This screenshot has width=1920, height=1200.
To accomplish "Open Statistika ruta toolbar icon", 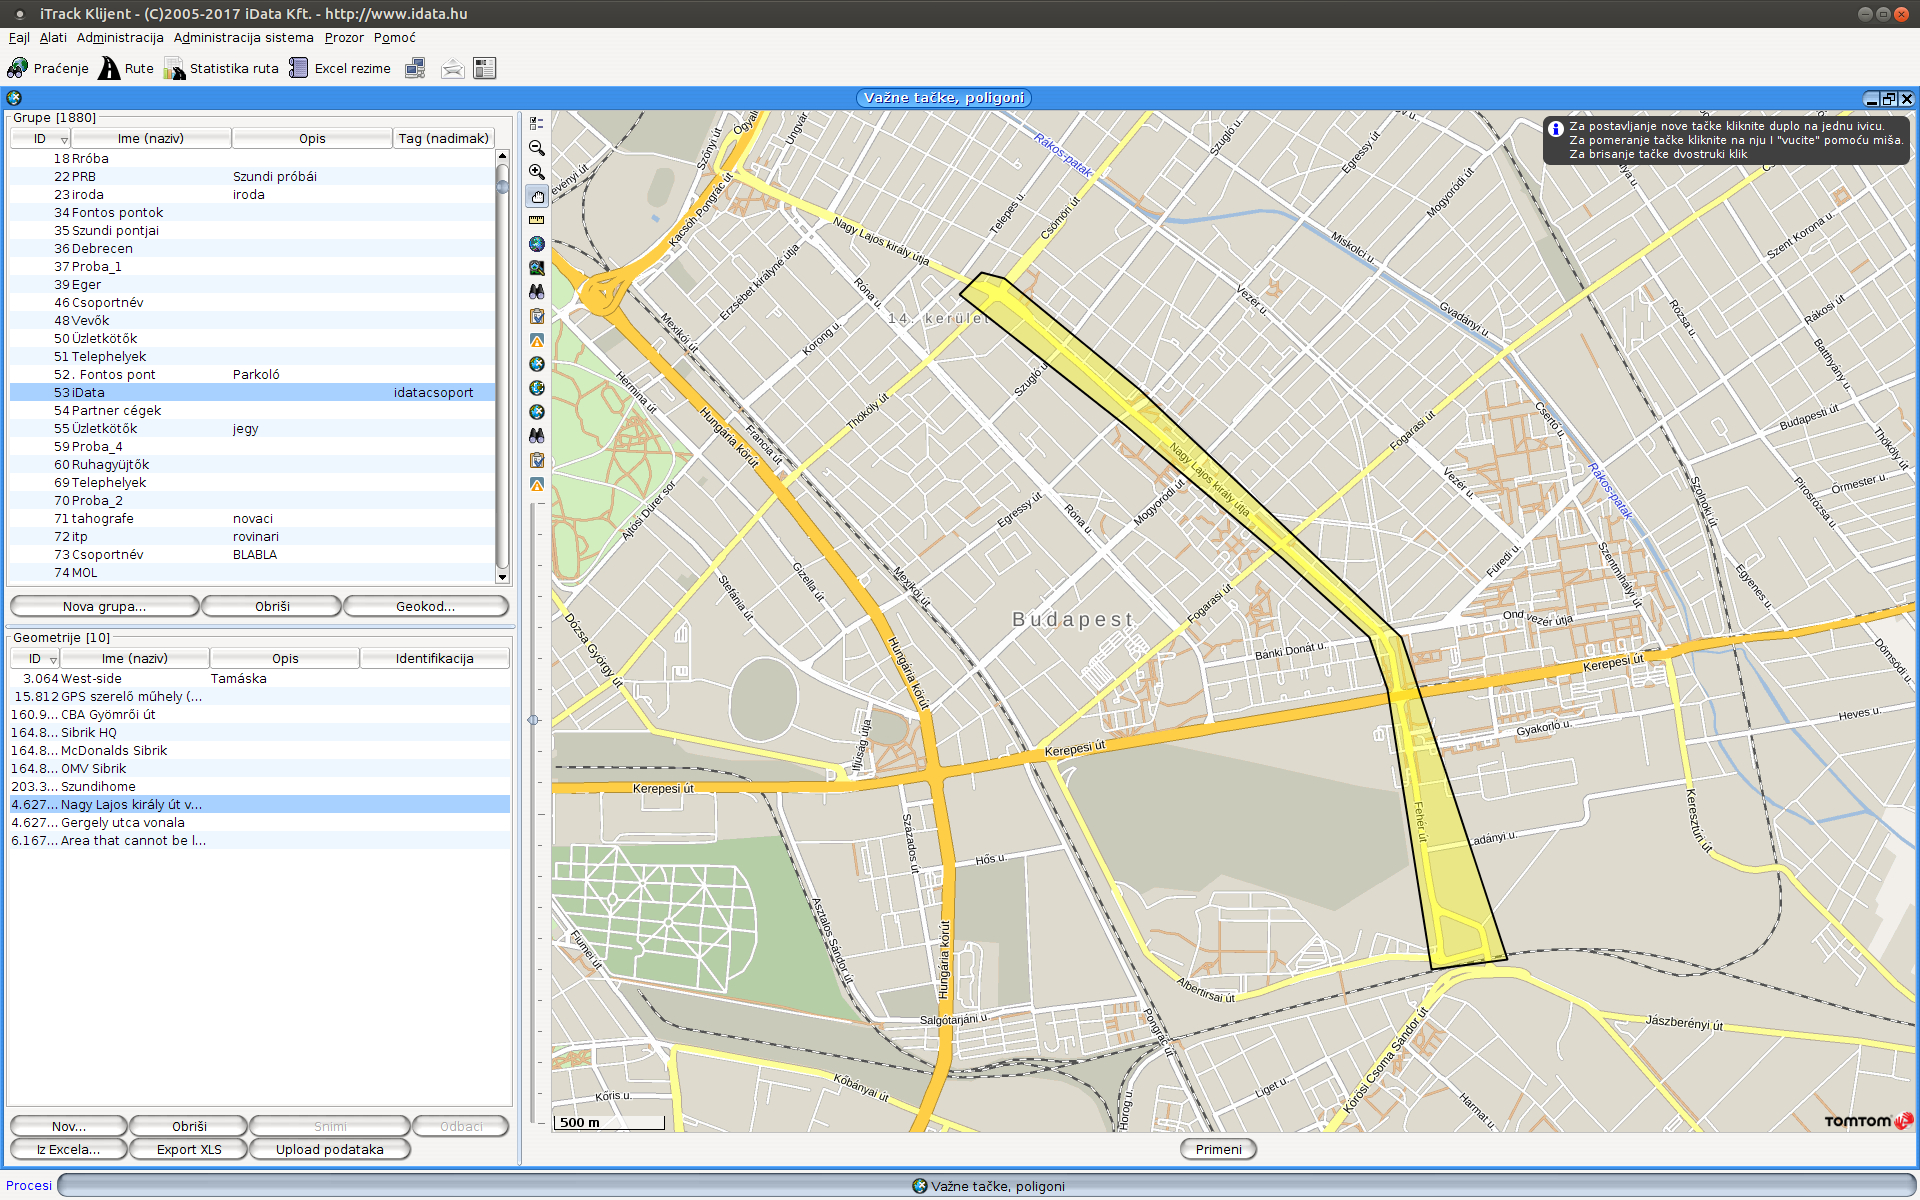I will click(x=222, y=68).
